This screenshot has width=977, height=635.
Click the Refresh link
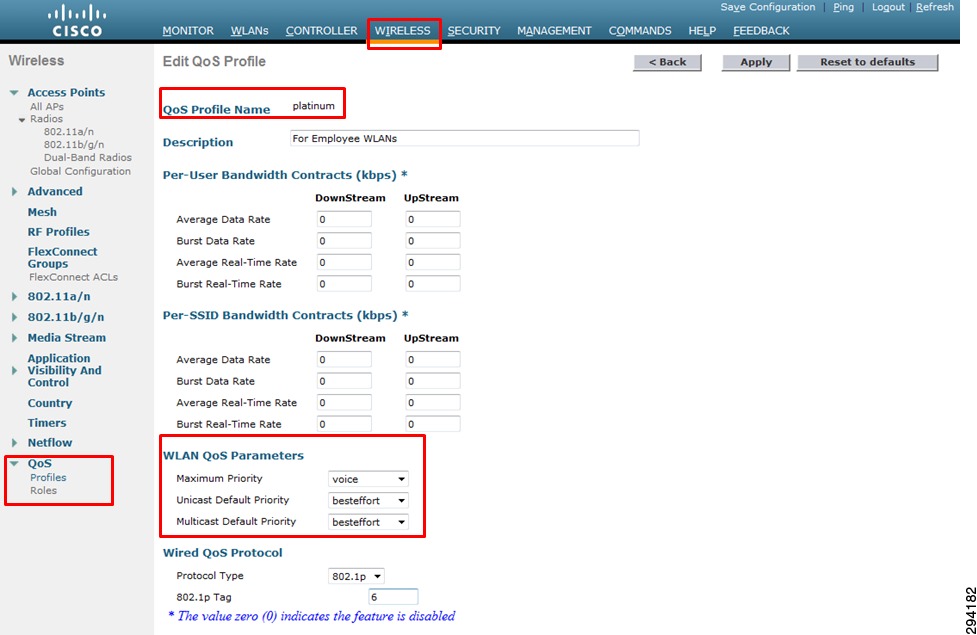tap(935, 7)
